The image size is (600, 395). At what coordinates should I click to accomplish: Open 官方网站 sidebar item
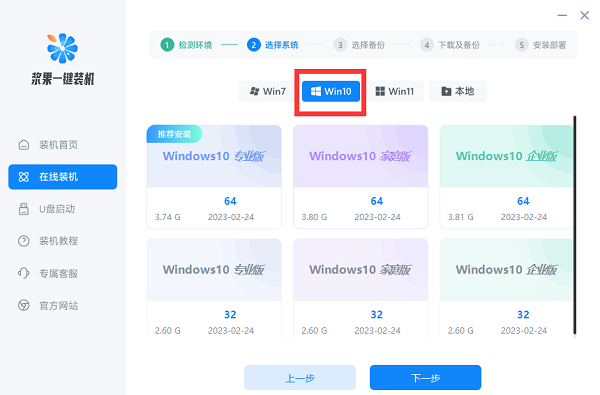point(63,305)
